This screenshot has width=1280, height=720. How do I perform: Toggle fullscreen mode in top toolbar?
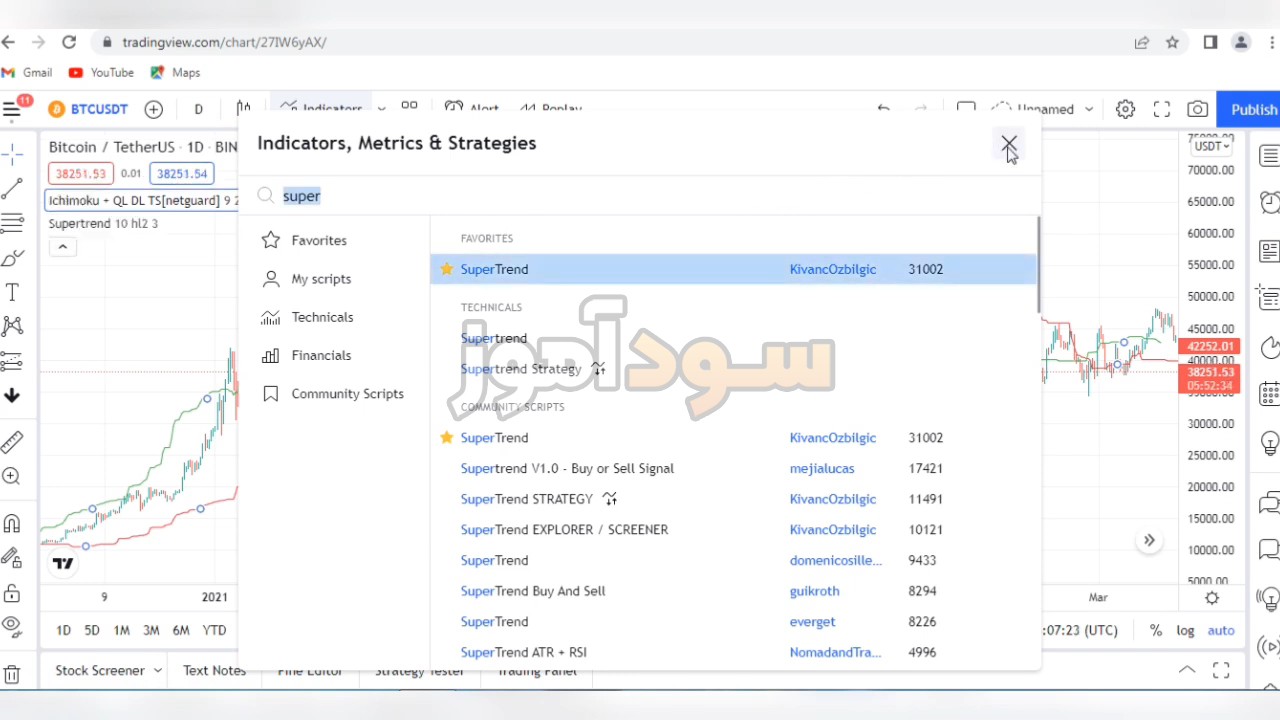[1161, 109]
